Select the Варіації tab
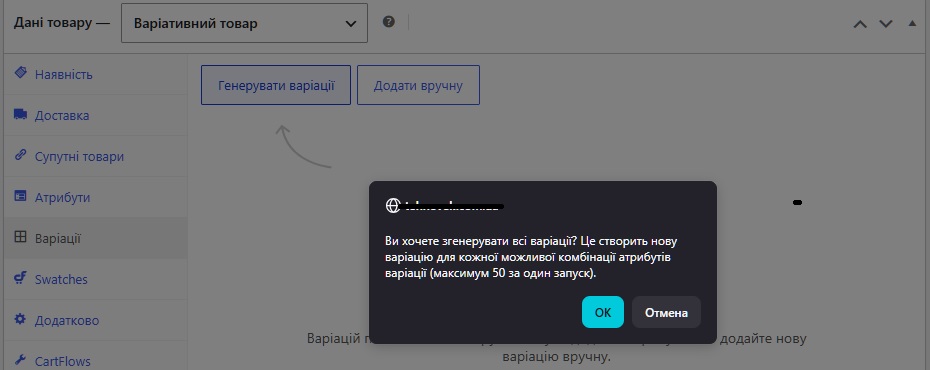This screenshot has height=370, width=930. 95,238
